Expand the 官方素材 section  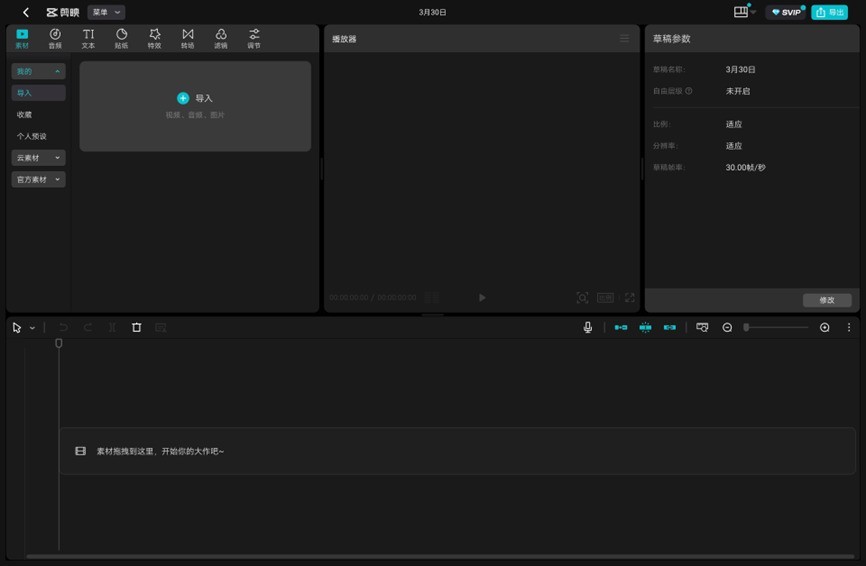coord(38,180)
